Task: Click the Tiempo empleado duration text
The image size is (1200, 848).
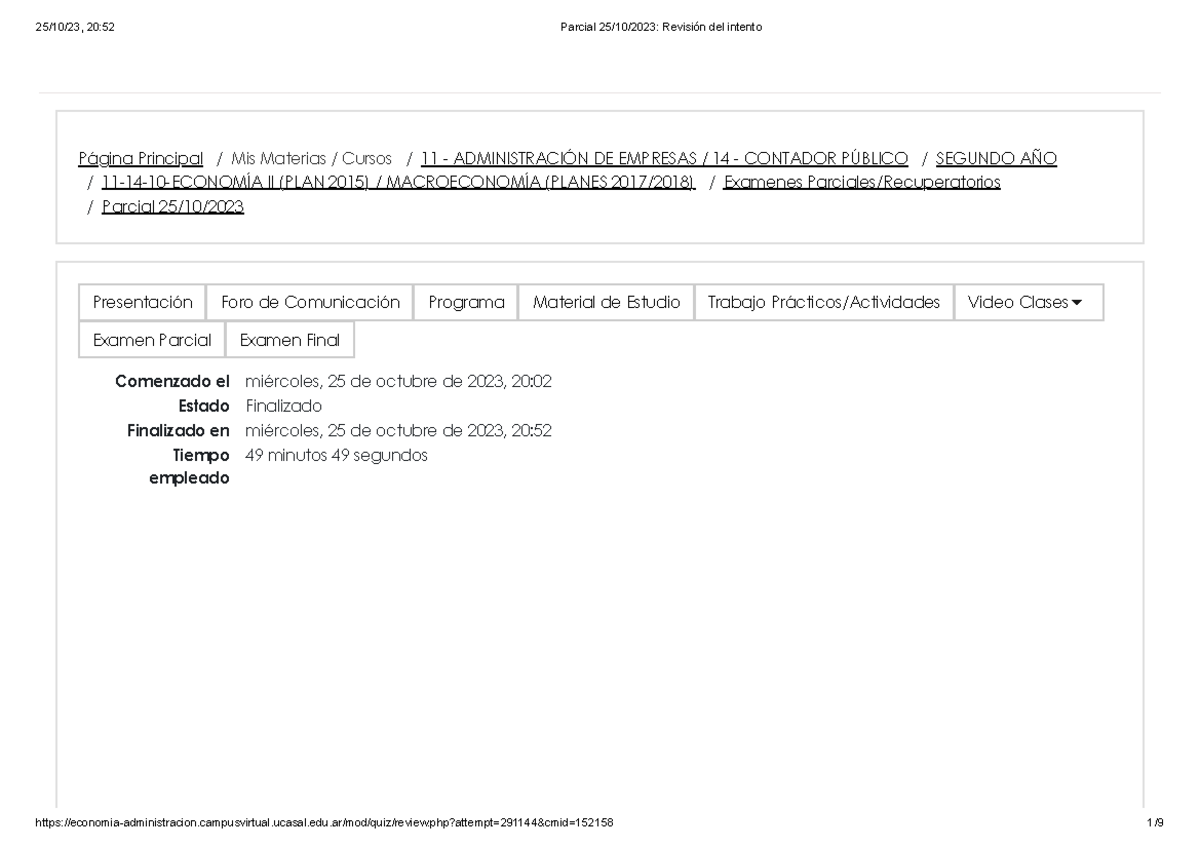Action: point(335,455)
